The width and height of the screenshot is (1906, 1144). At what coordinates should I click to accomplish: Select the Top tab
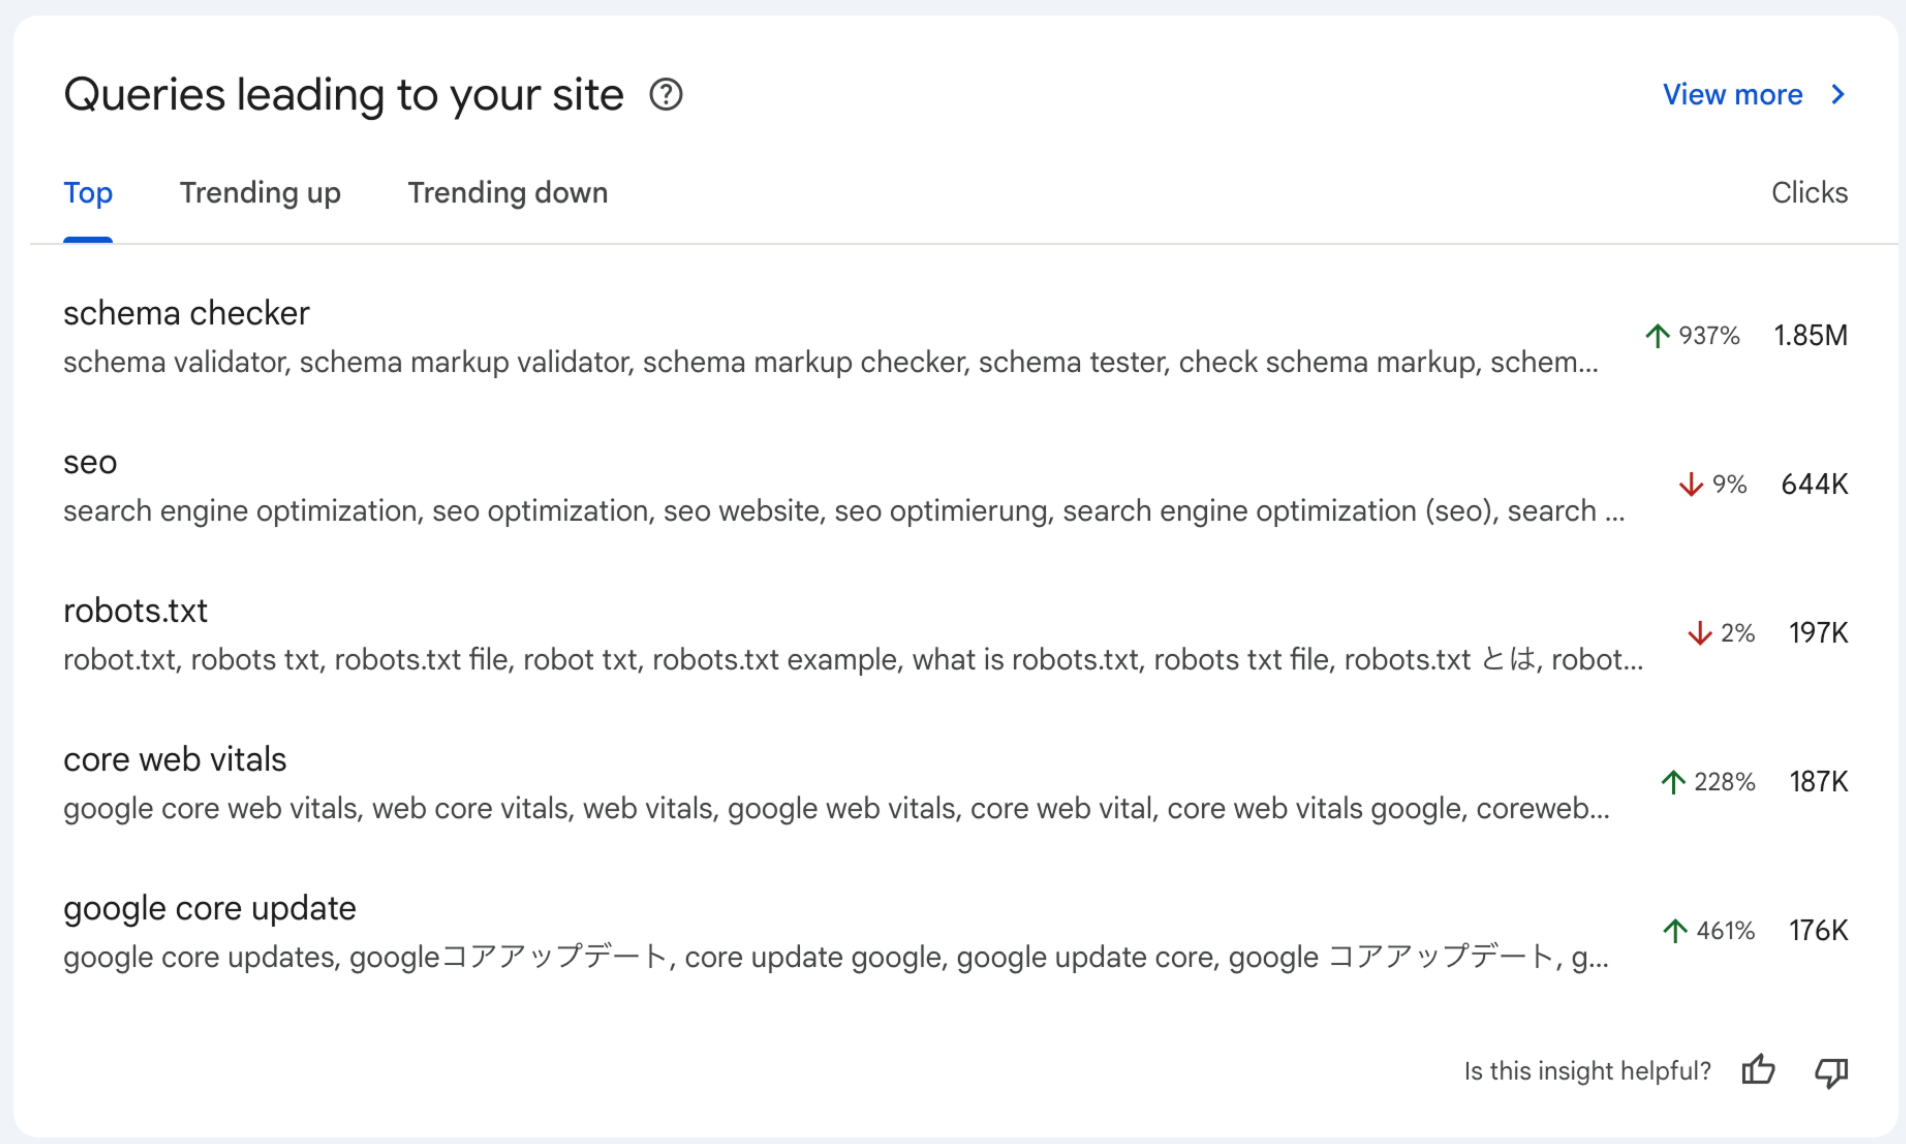tap(88, 193)
